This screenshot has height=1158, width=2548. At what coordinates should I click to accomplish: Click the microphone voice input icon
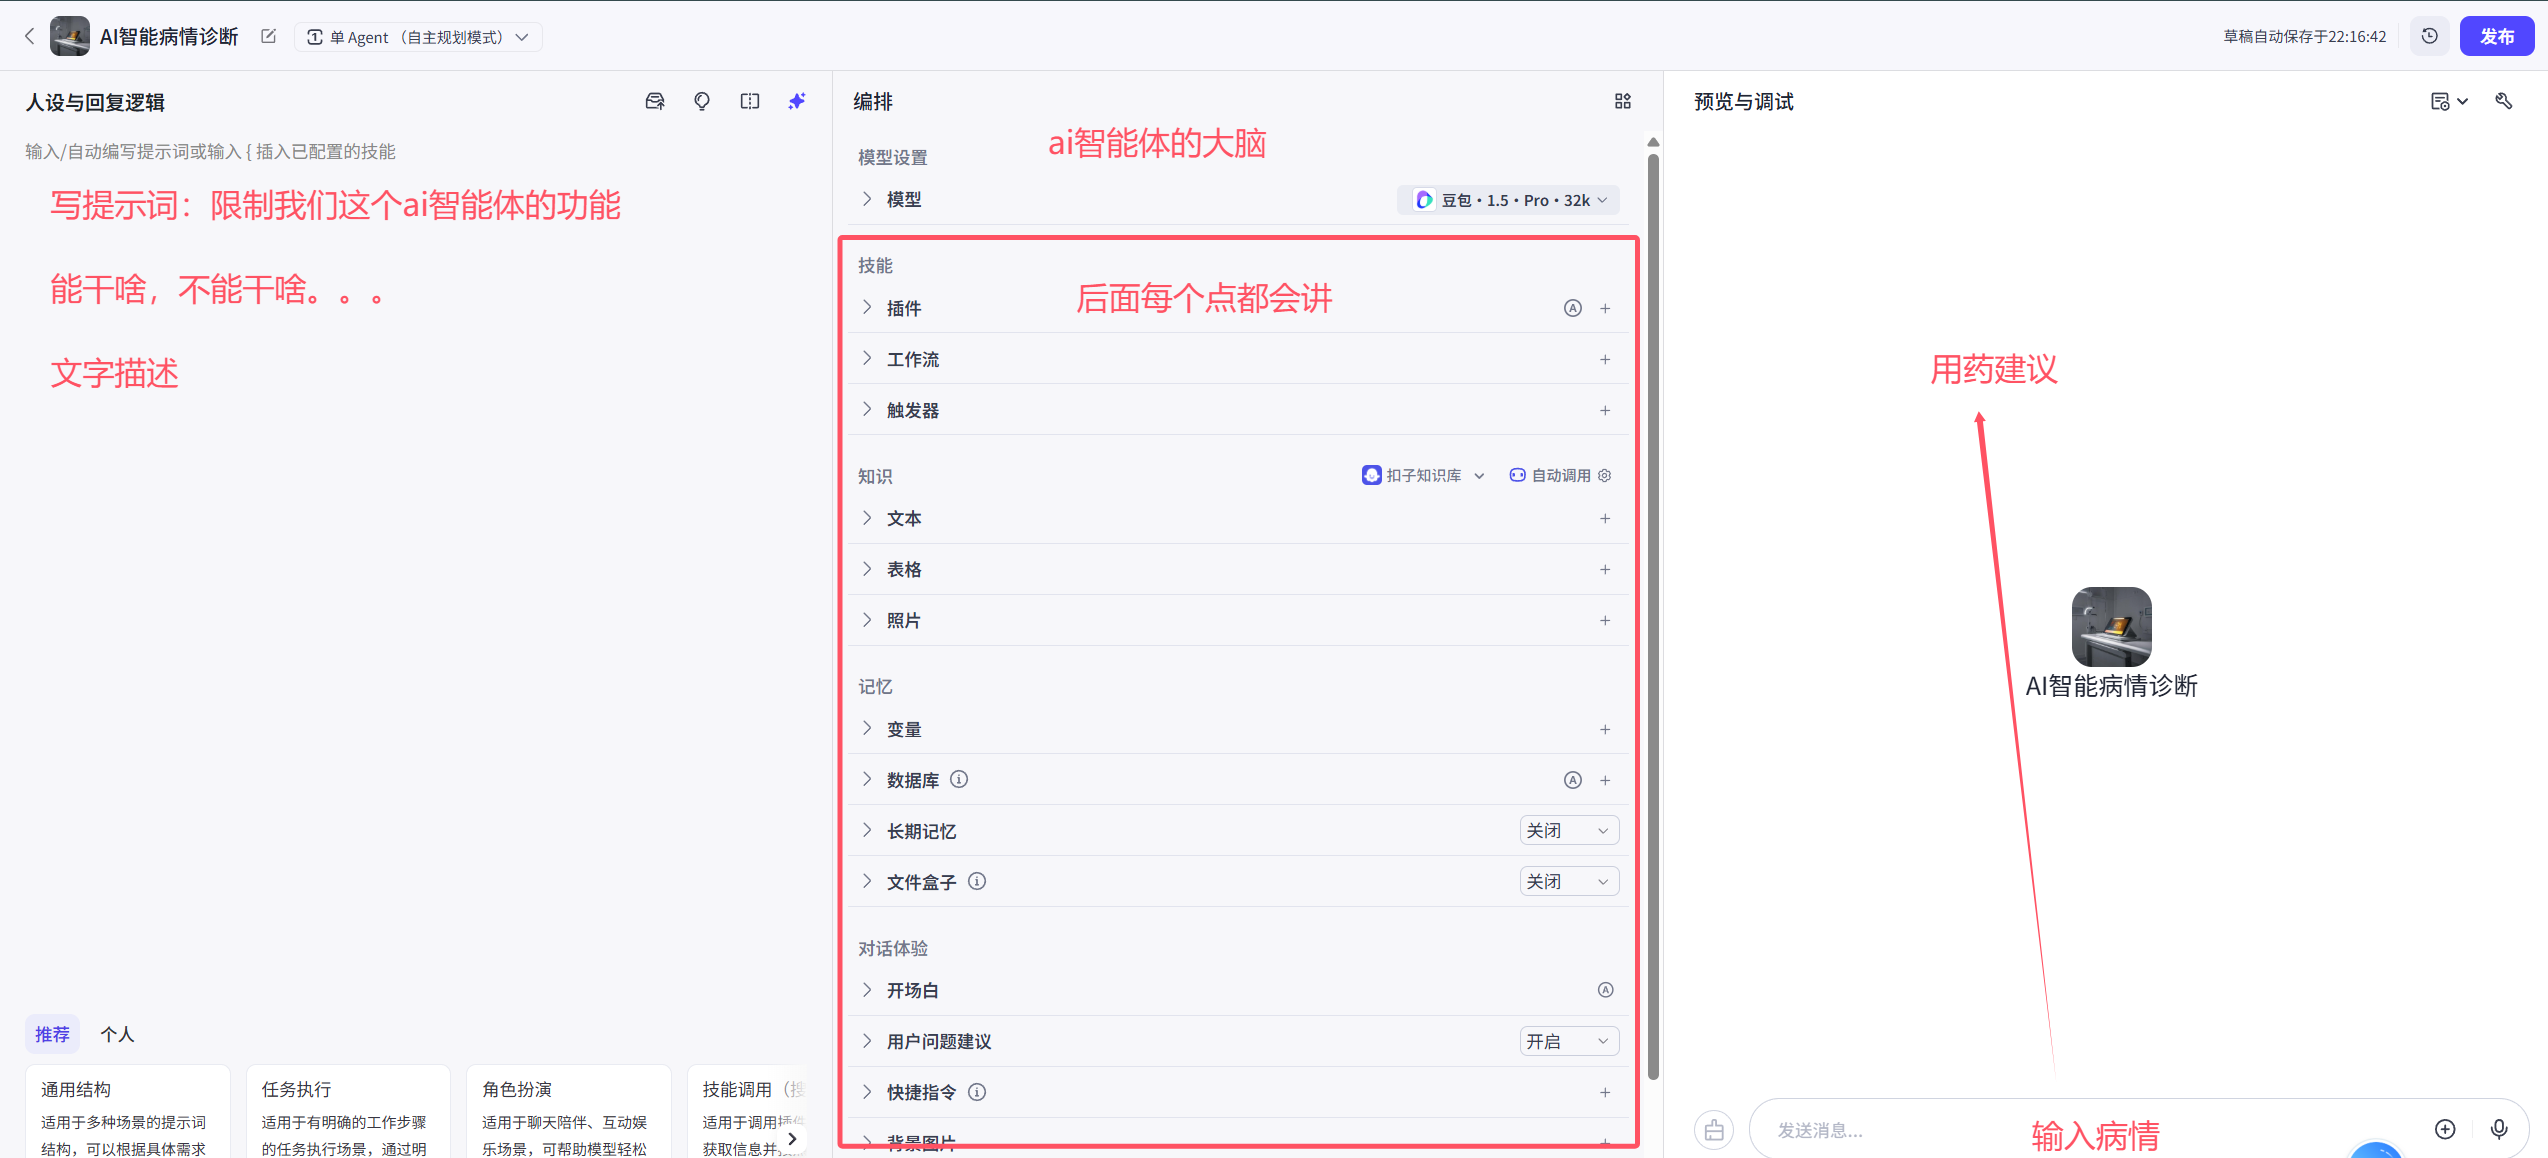(x=2499, y=1129)
